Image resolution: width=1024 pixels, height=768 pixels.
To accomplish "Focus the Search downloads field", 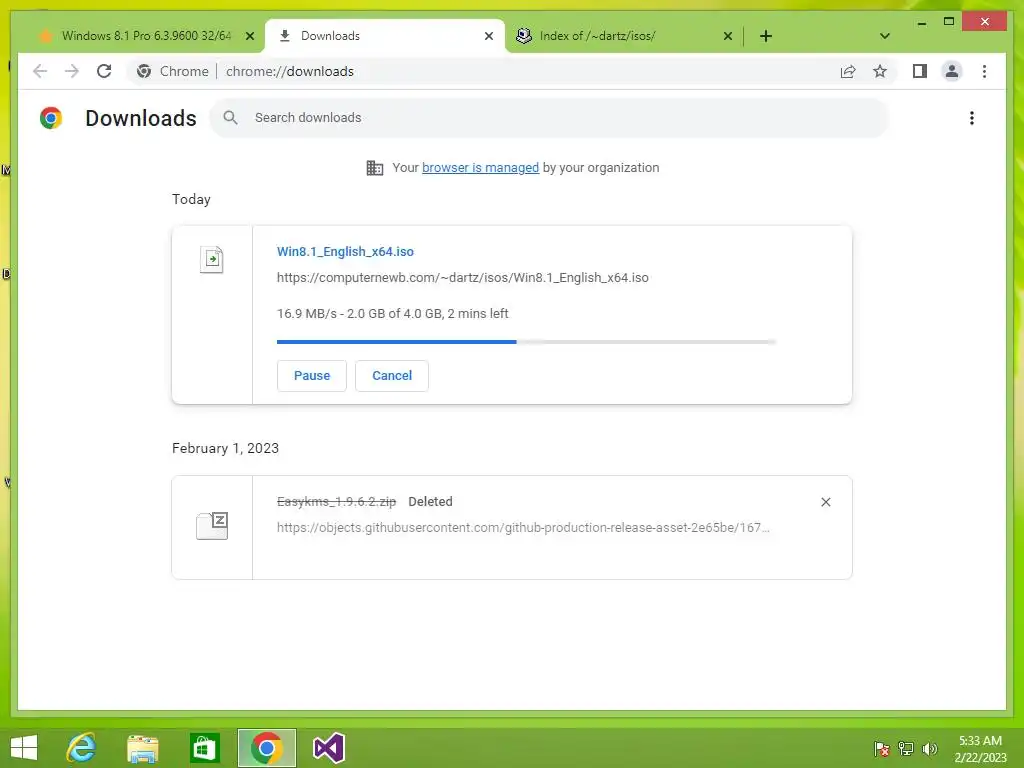I will click(x=549, y=118).
